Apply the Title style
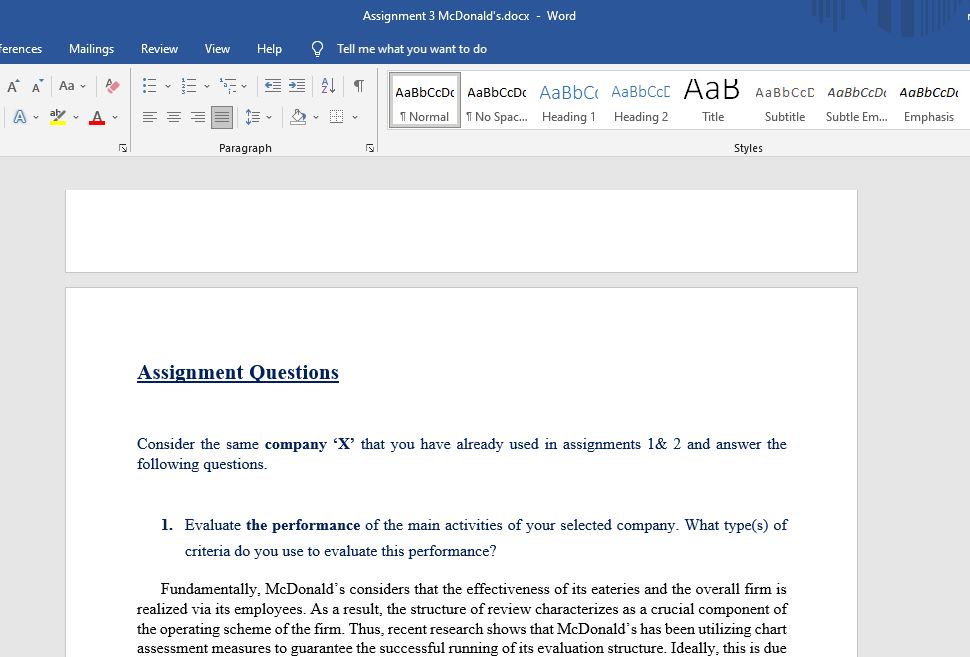This screenshot has height=657, width=970. pyautogui.click(x=713, y=100)
